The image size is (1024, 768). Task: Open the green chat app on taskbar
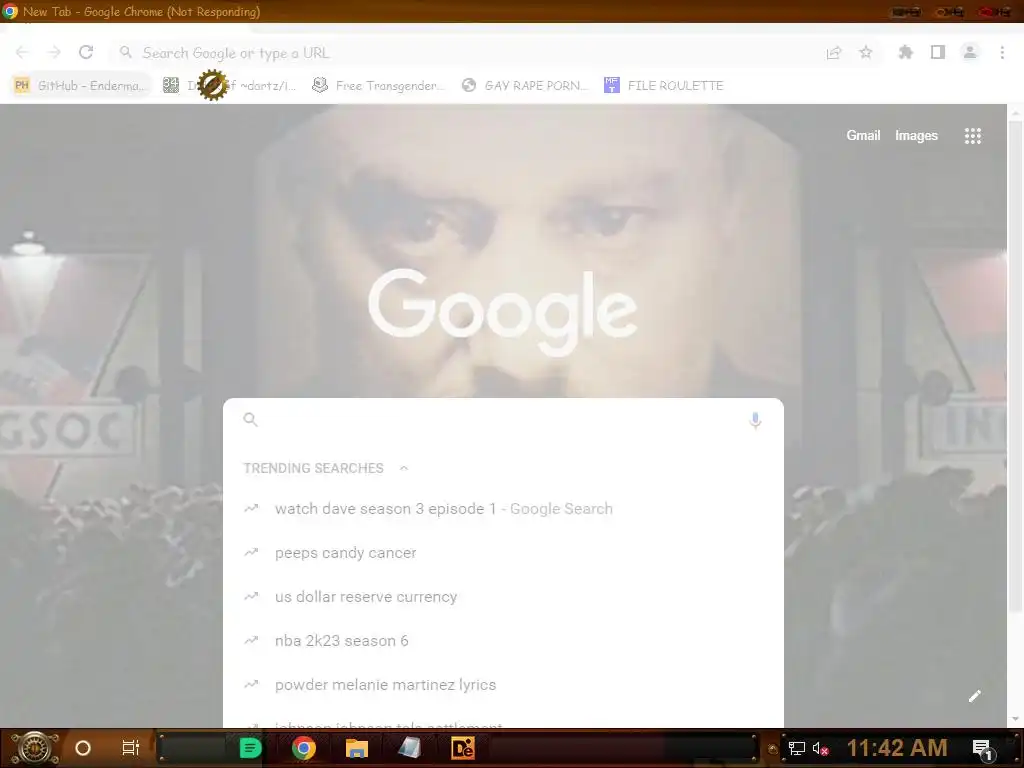pyautogui.click(x=250, y=748)
